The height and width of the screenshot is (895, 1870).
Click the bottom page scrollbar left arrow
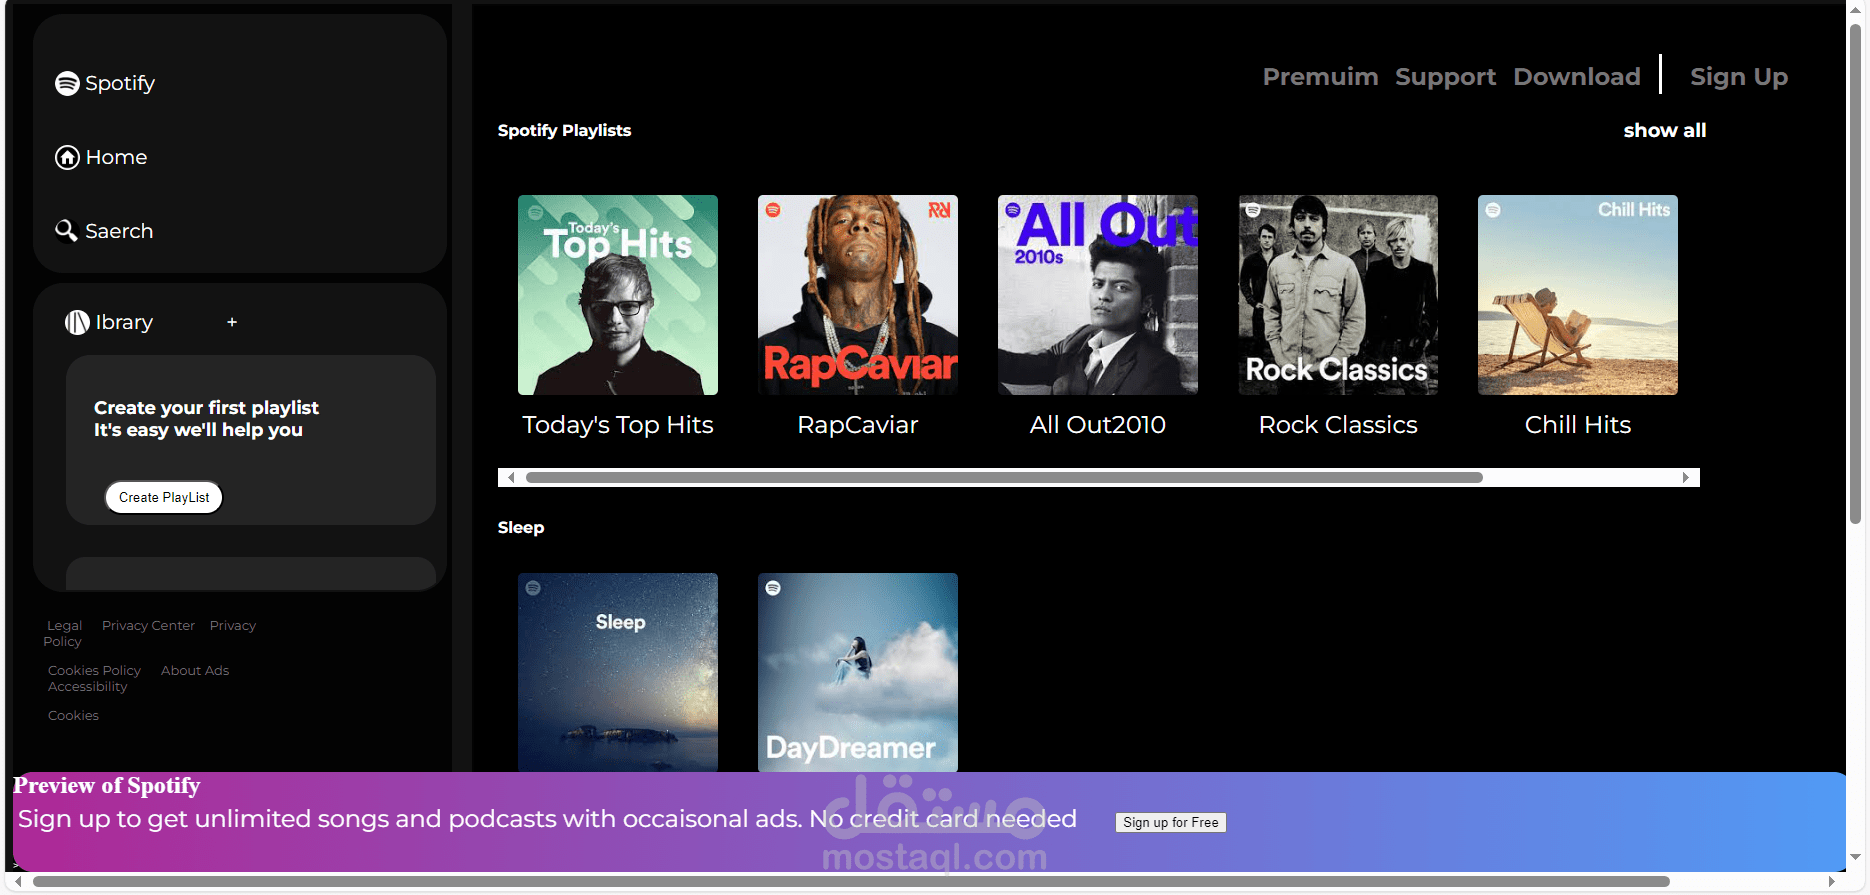[18, 882]
